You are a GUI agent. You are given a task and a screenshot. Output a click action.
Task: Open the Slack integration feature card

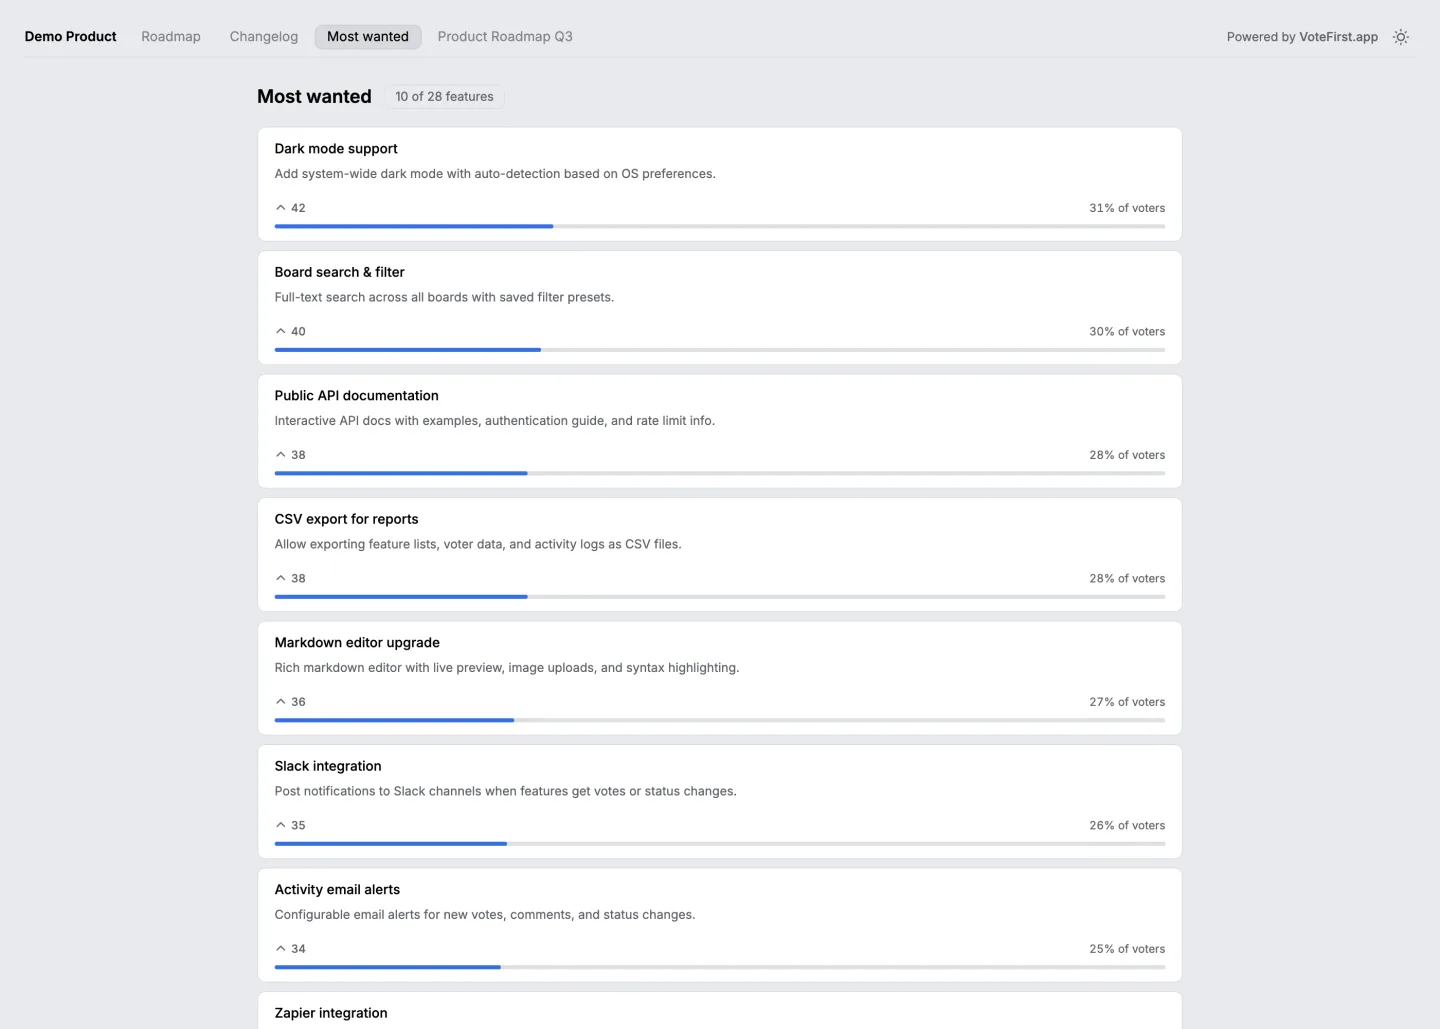[x=720, y=802]
